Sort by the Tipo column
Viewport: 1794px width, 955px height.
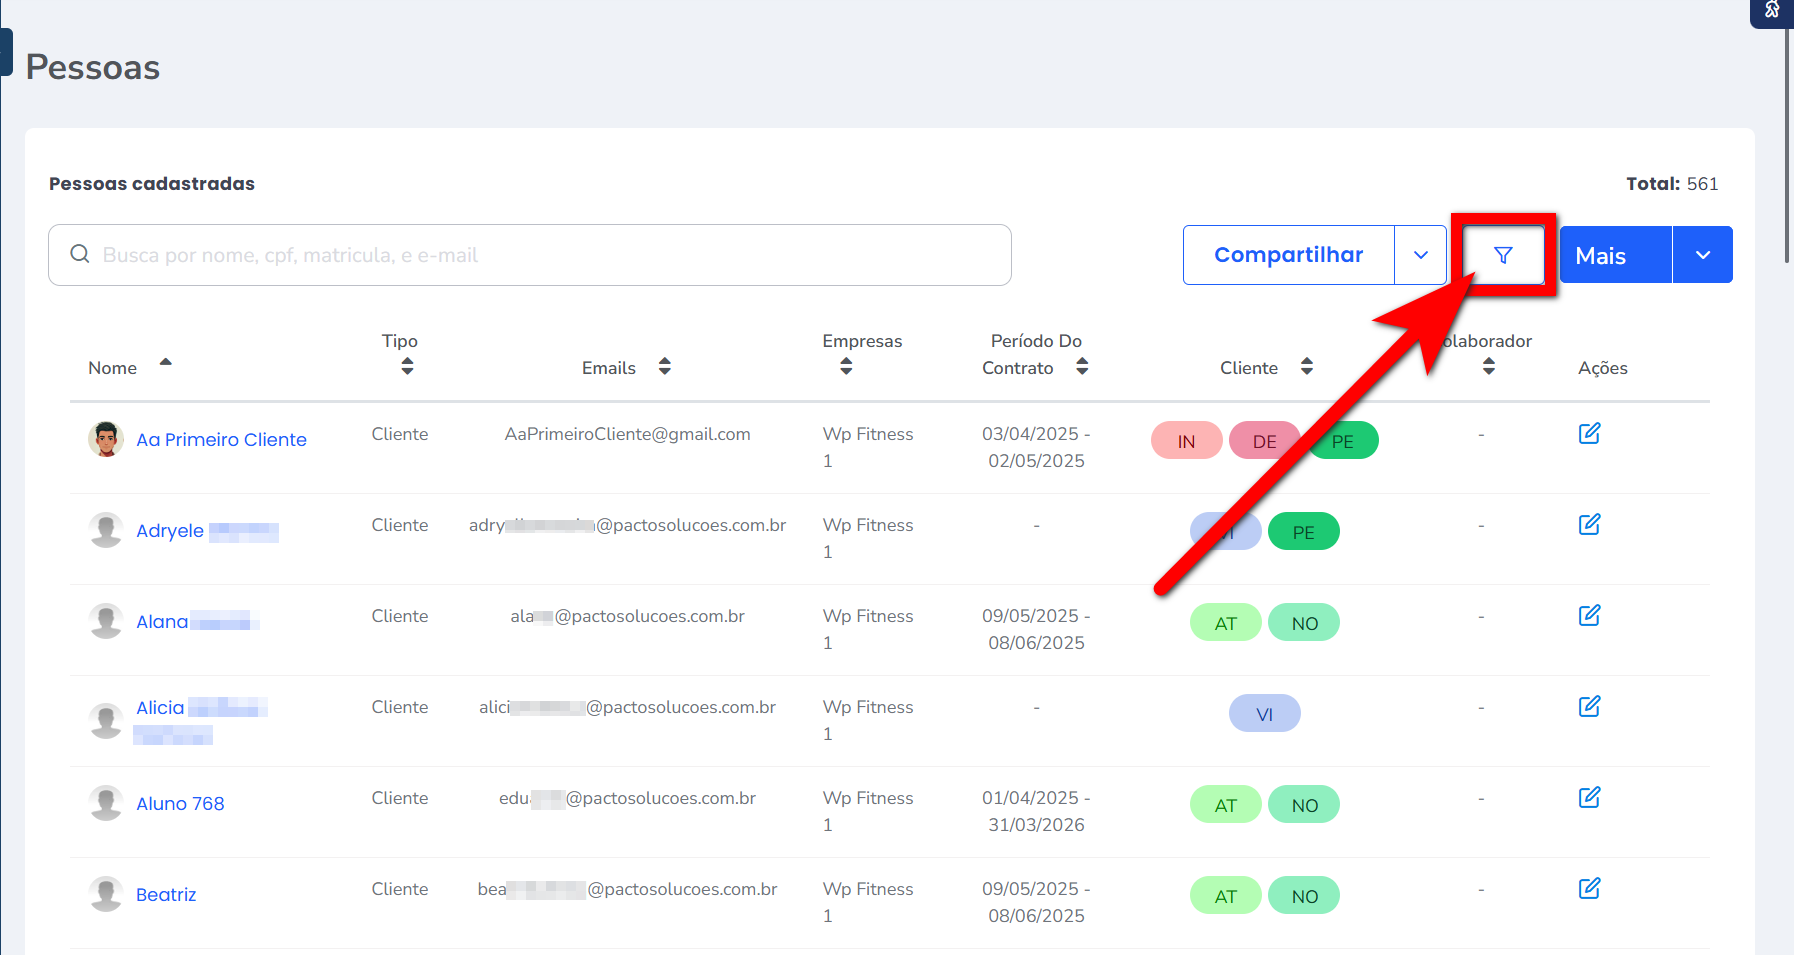(406, 367)
